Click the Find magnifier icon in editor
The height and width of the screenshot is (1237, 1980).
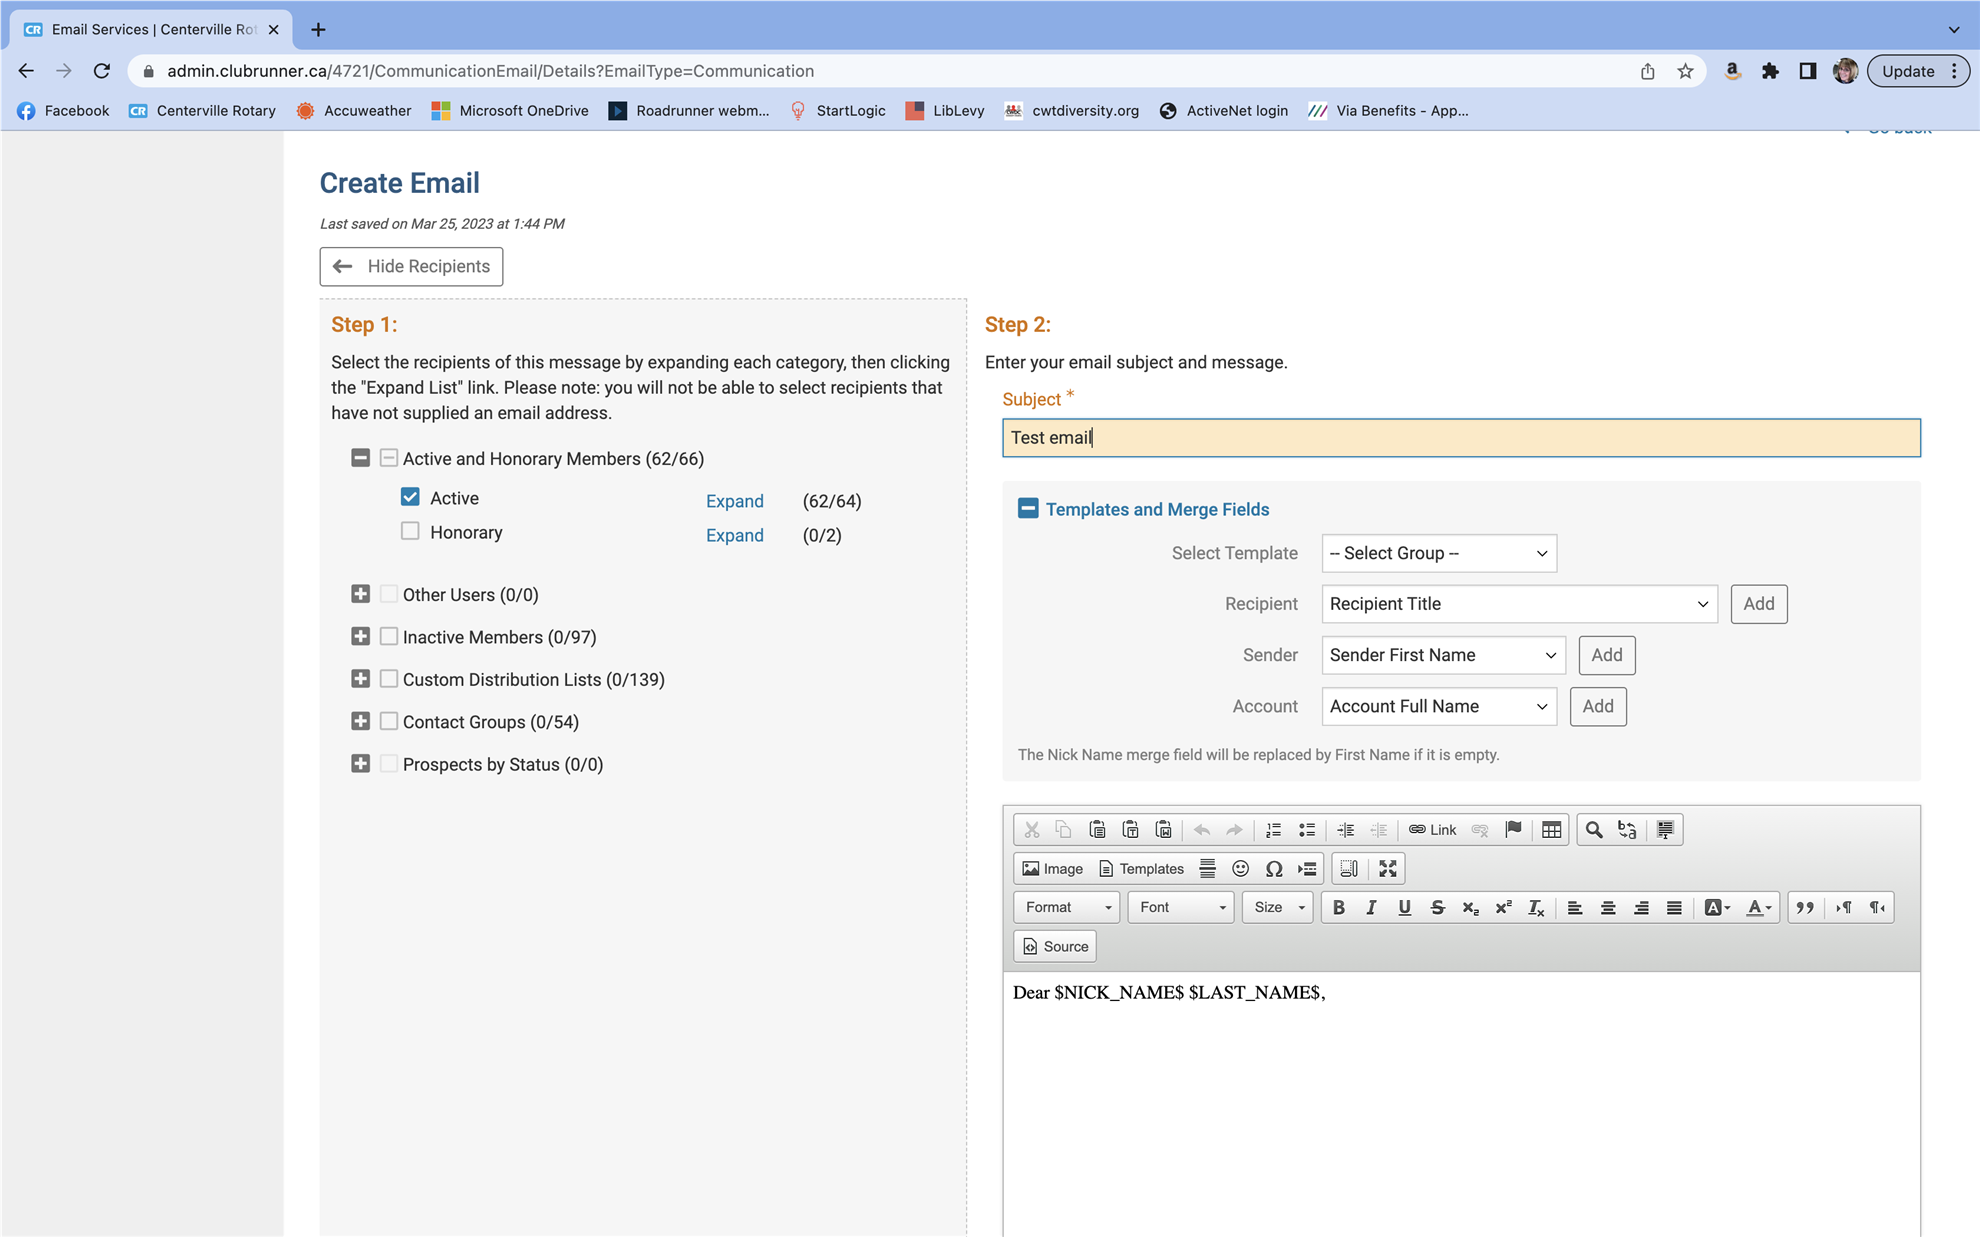pos(1594,830)
